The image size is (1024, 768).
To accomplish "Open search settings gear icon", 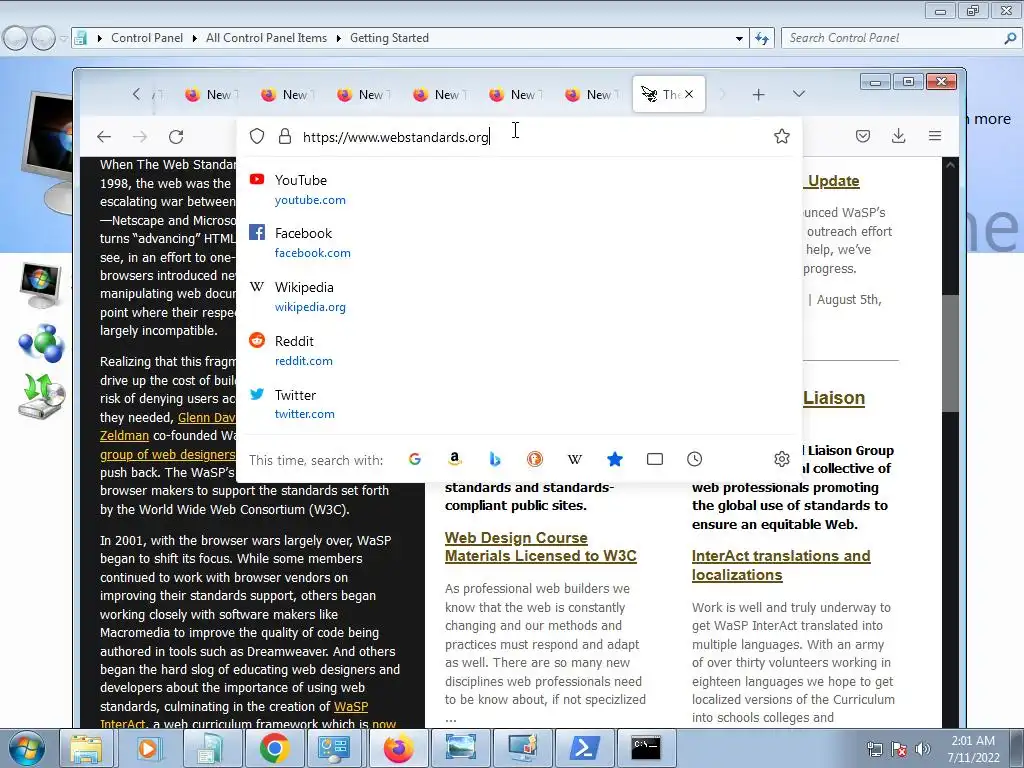I will tap(782, 459).
